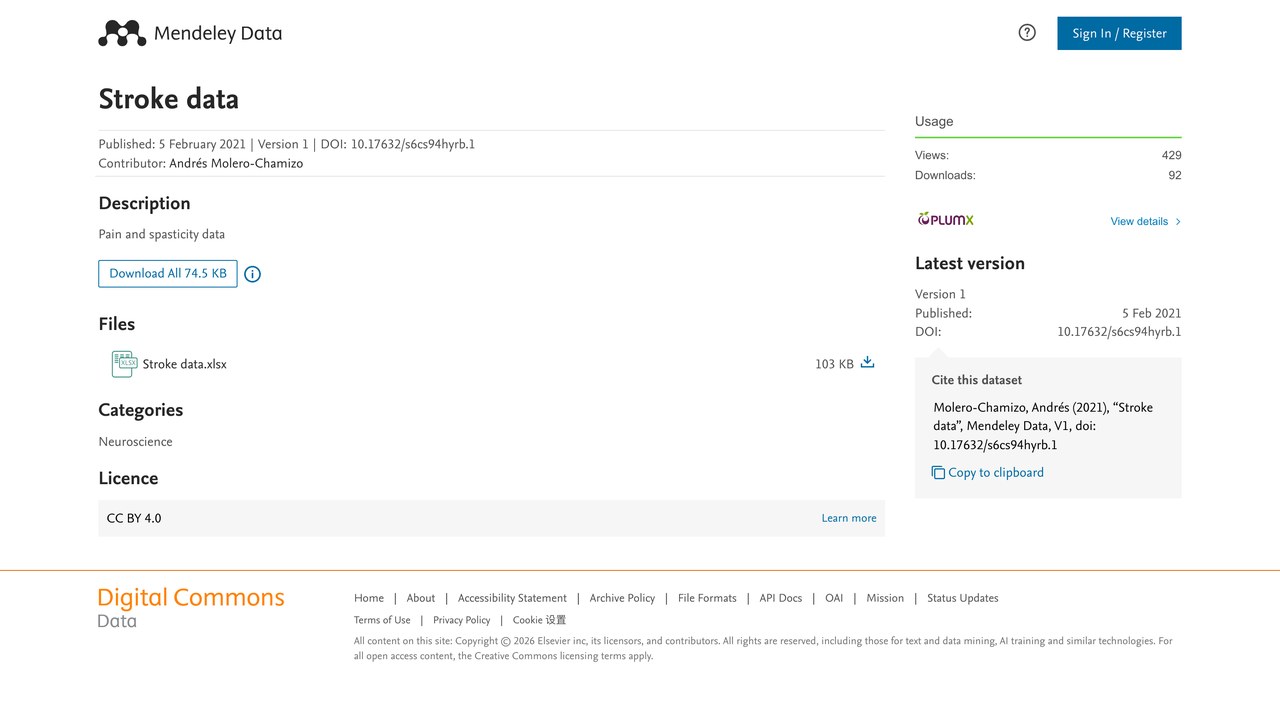Expand PlumX details with chevron arrow

pyautogui.click(x=1178, y=222)
